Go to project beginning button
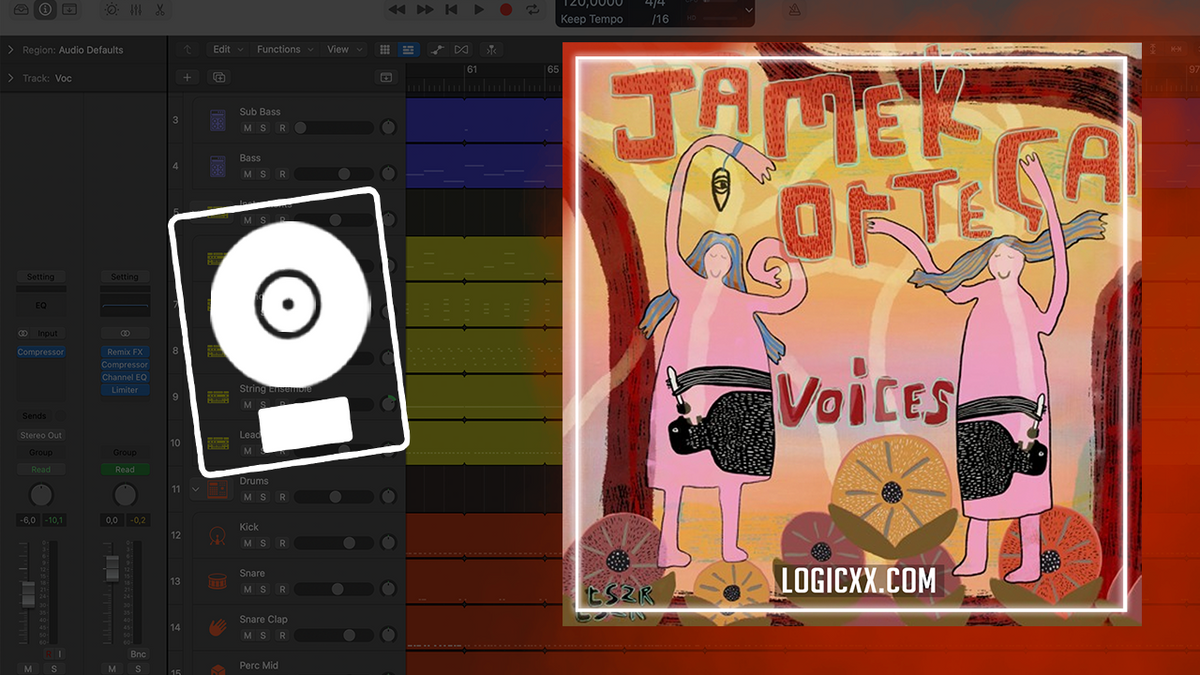 coord(452,9)
